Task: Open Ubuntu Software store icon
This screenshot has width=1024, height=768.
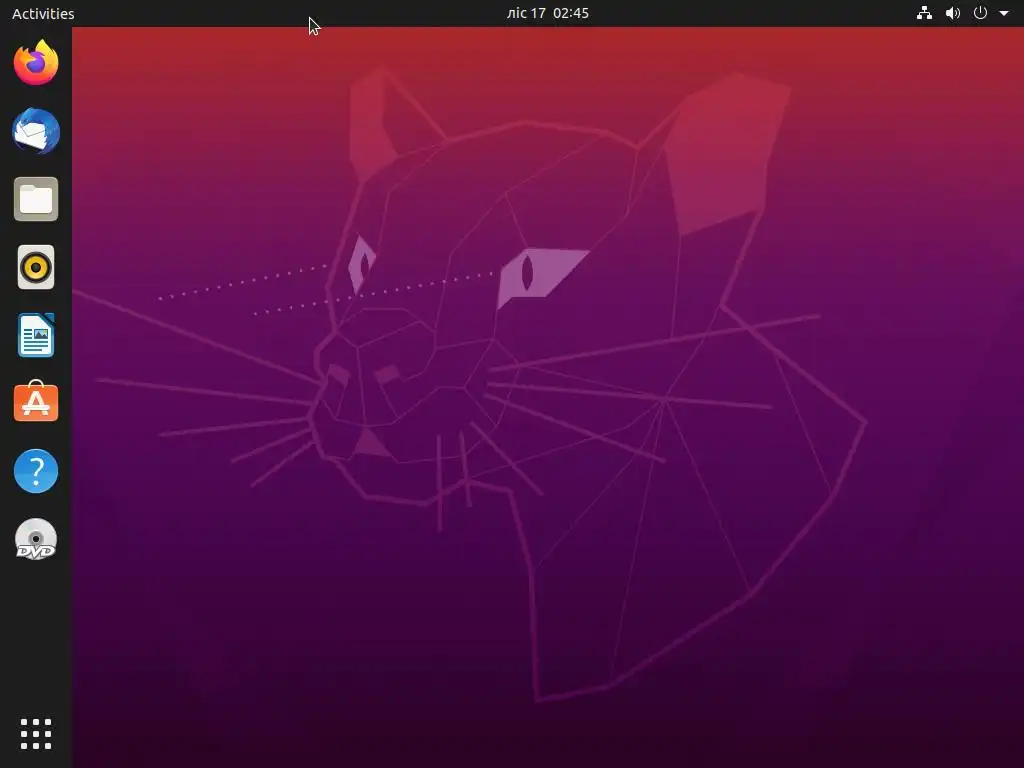Action: tap(36, 402)
